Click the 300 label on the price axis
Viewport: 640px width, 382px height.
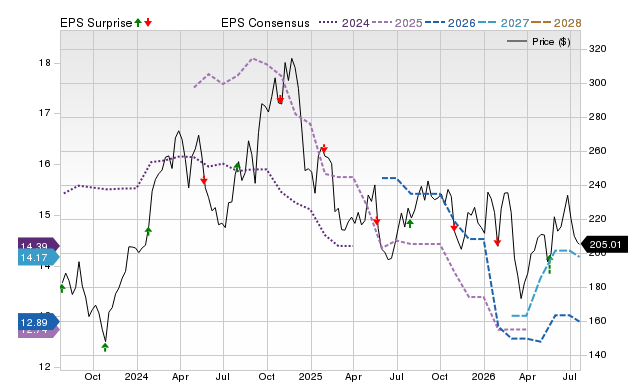598,83
